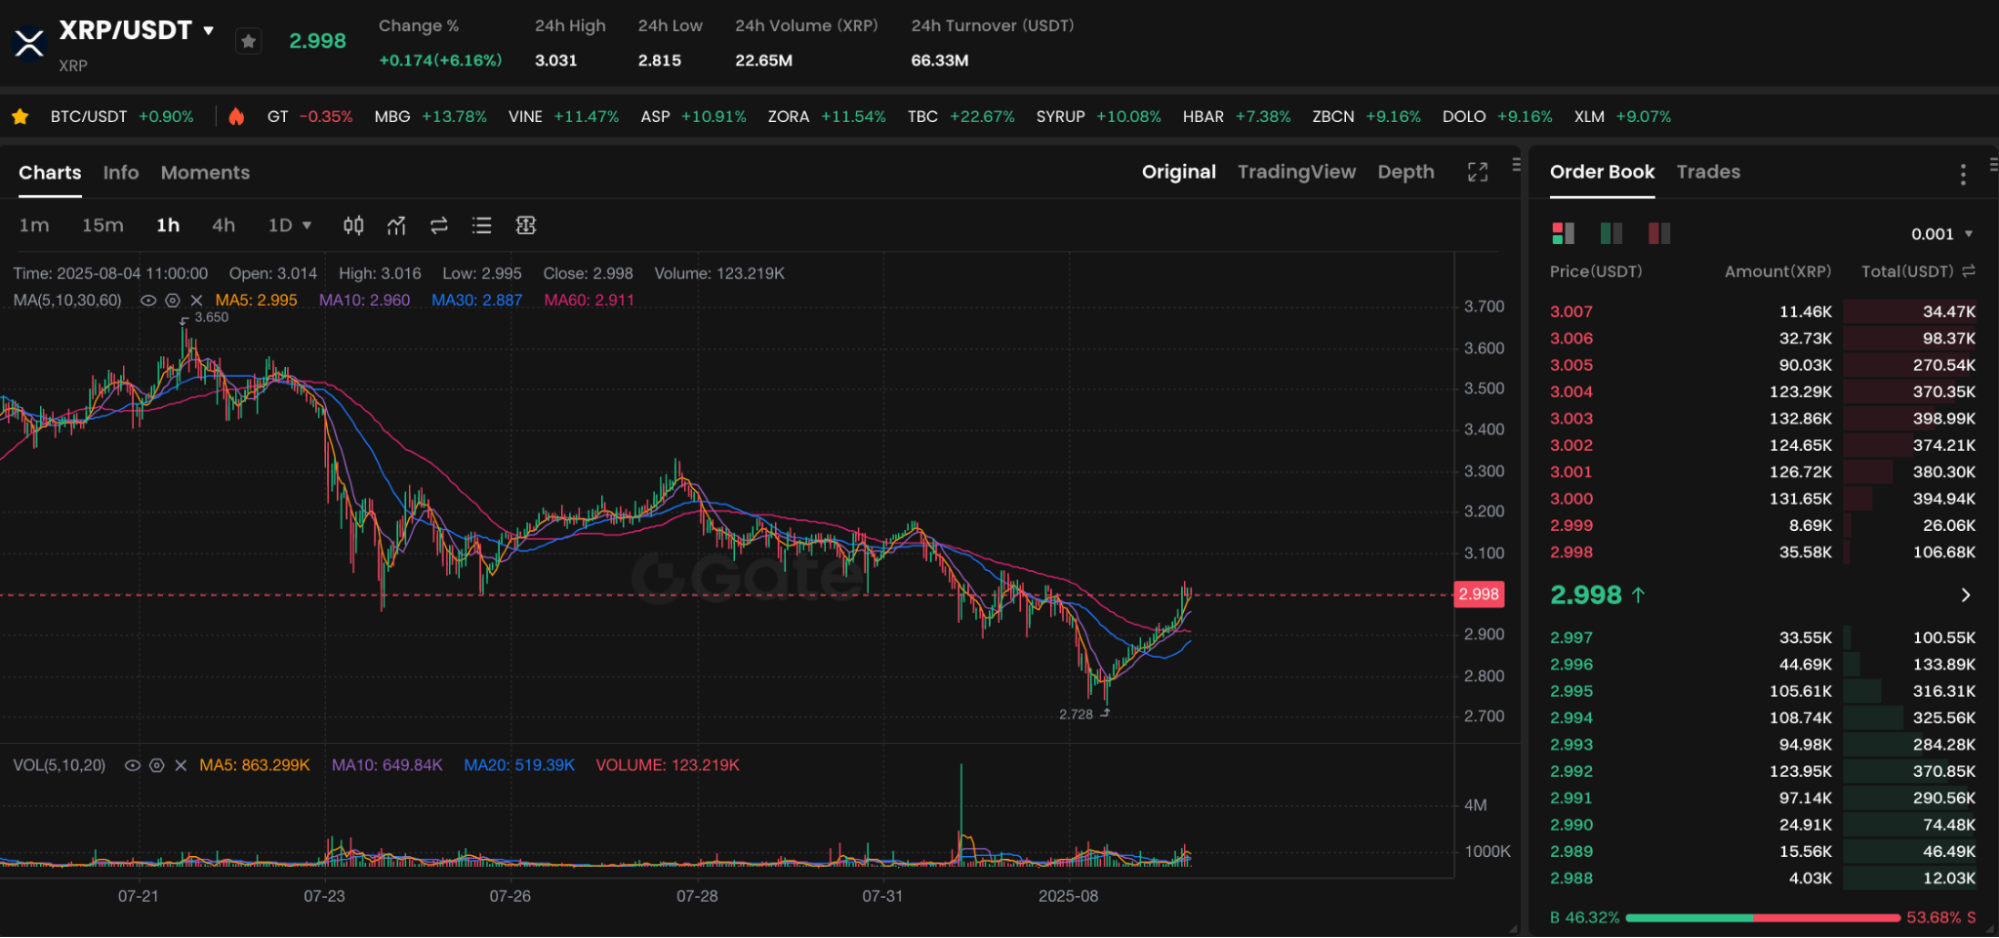This screenshot has width=1999, height=938.
Task: Click bid price 2.997 in order book
Action: coord(1571,638)
